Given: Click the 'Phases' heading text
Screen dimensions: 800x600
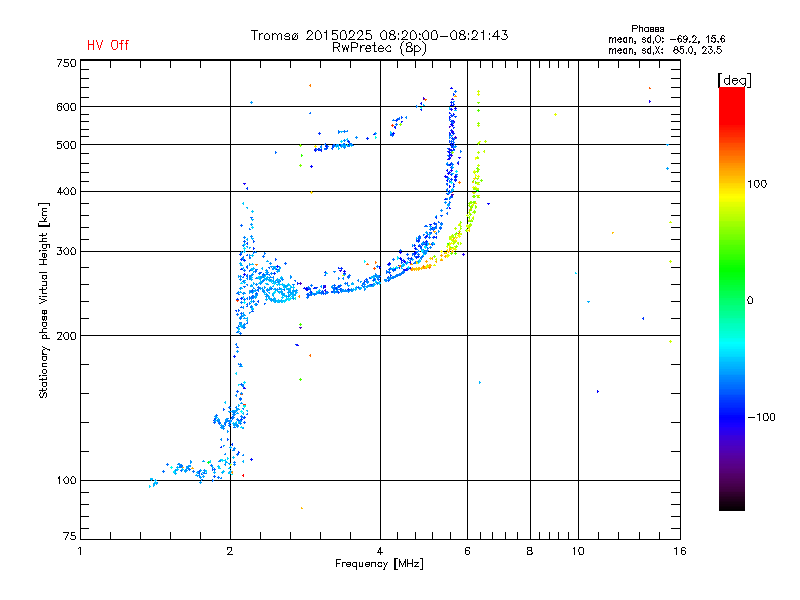Looking at the screenshot, I should point(647,29).
